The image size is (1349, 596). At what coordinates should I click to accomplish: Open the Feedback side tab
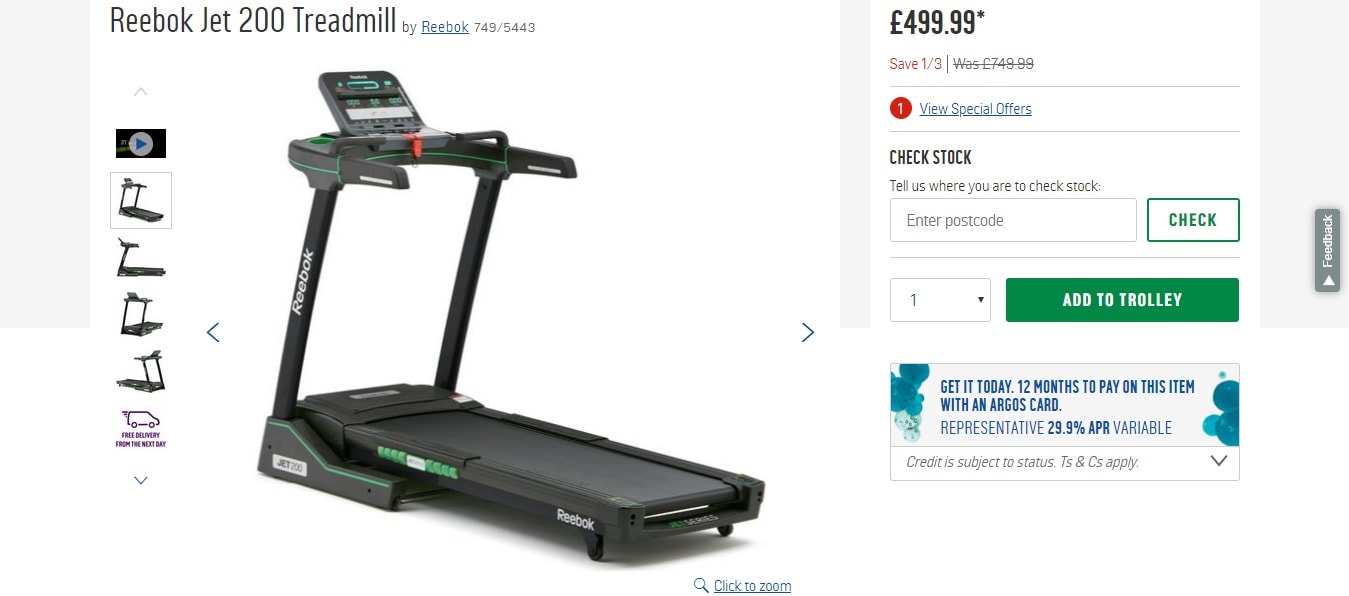pyautogui.click(x=1327, y=250)
